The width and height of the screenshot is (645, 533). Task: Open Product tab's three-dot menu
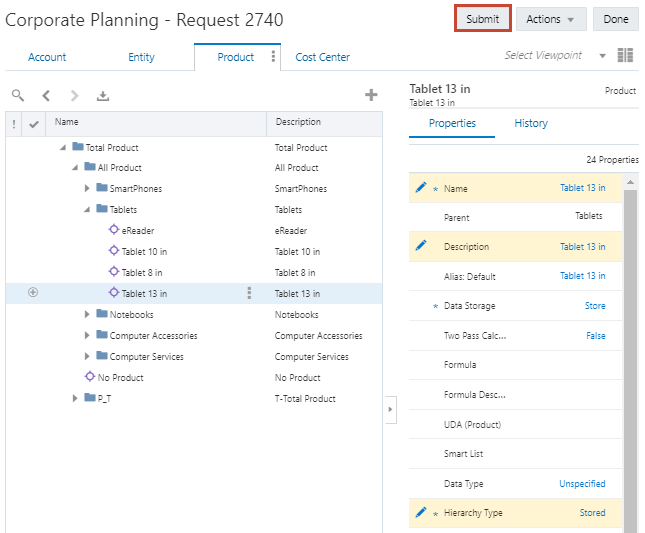point(273,56)
